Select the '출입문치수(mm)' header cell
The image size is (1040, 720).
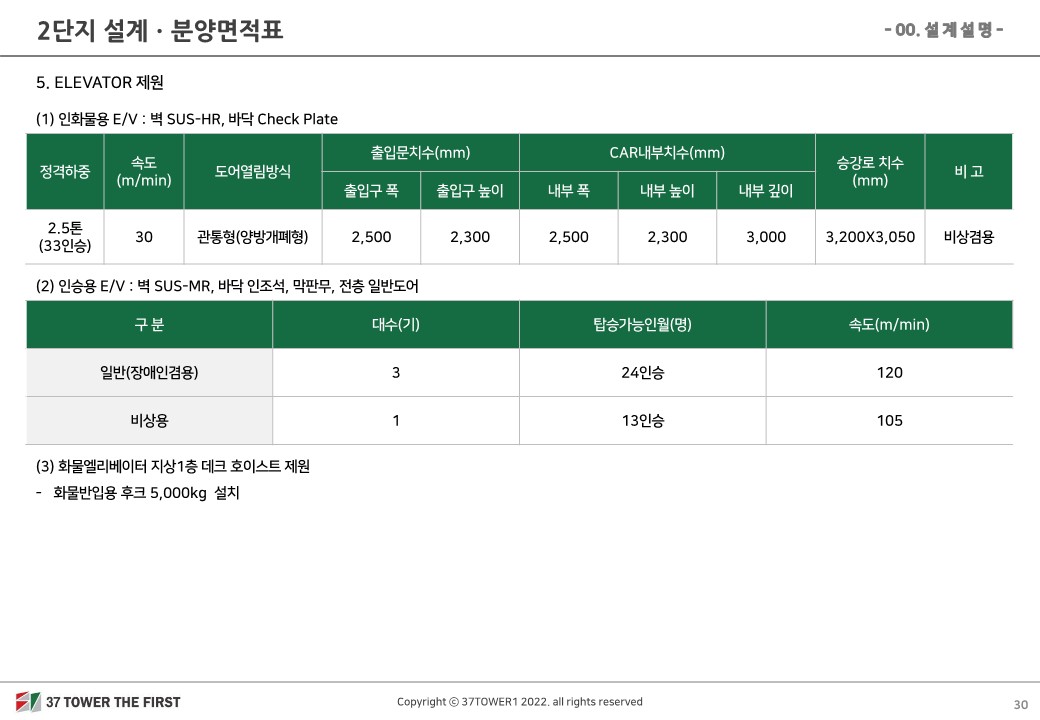tap(420, 153)
